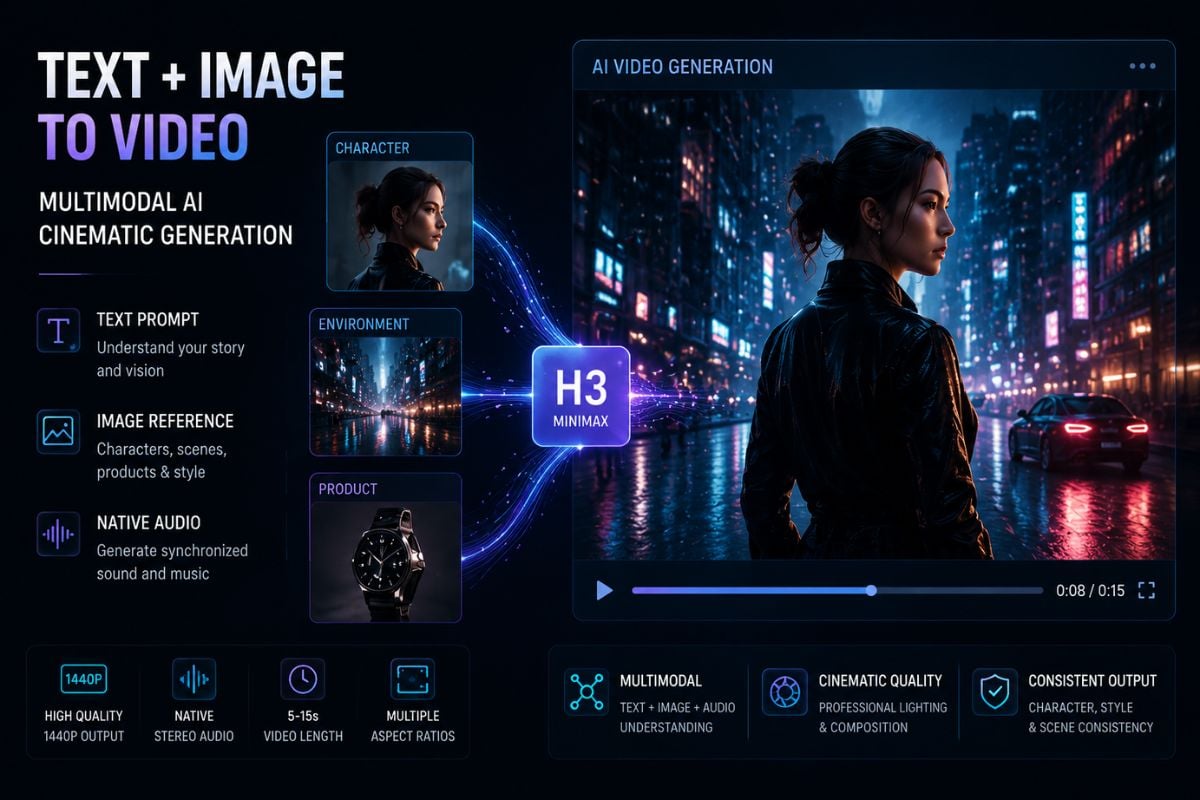The image size is (1200, 800).
Task: Click the Consistent Output shield icon
Action: click(995, 691)
